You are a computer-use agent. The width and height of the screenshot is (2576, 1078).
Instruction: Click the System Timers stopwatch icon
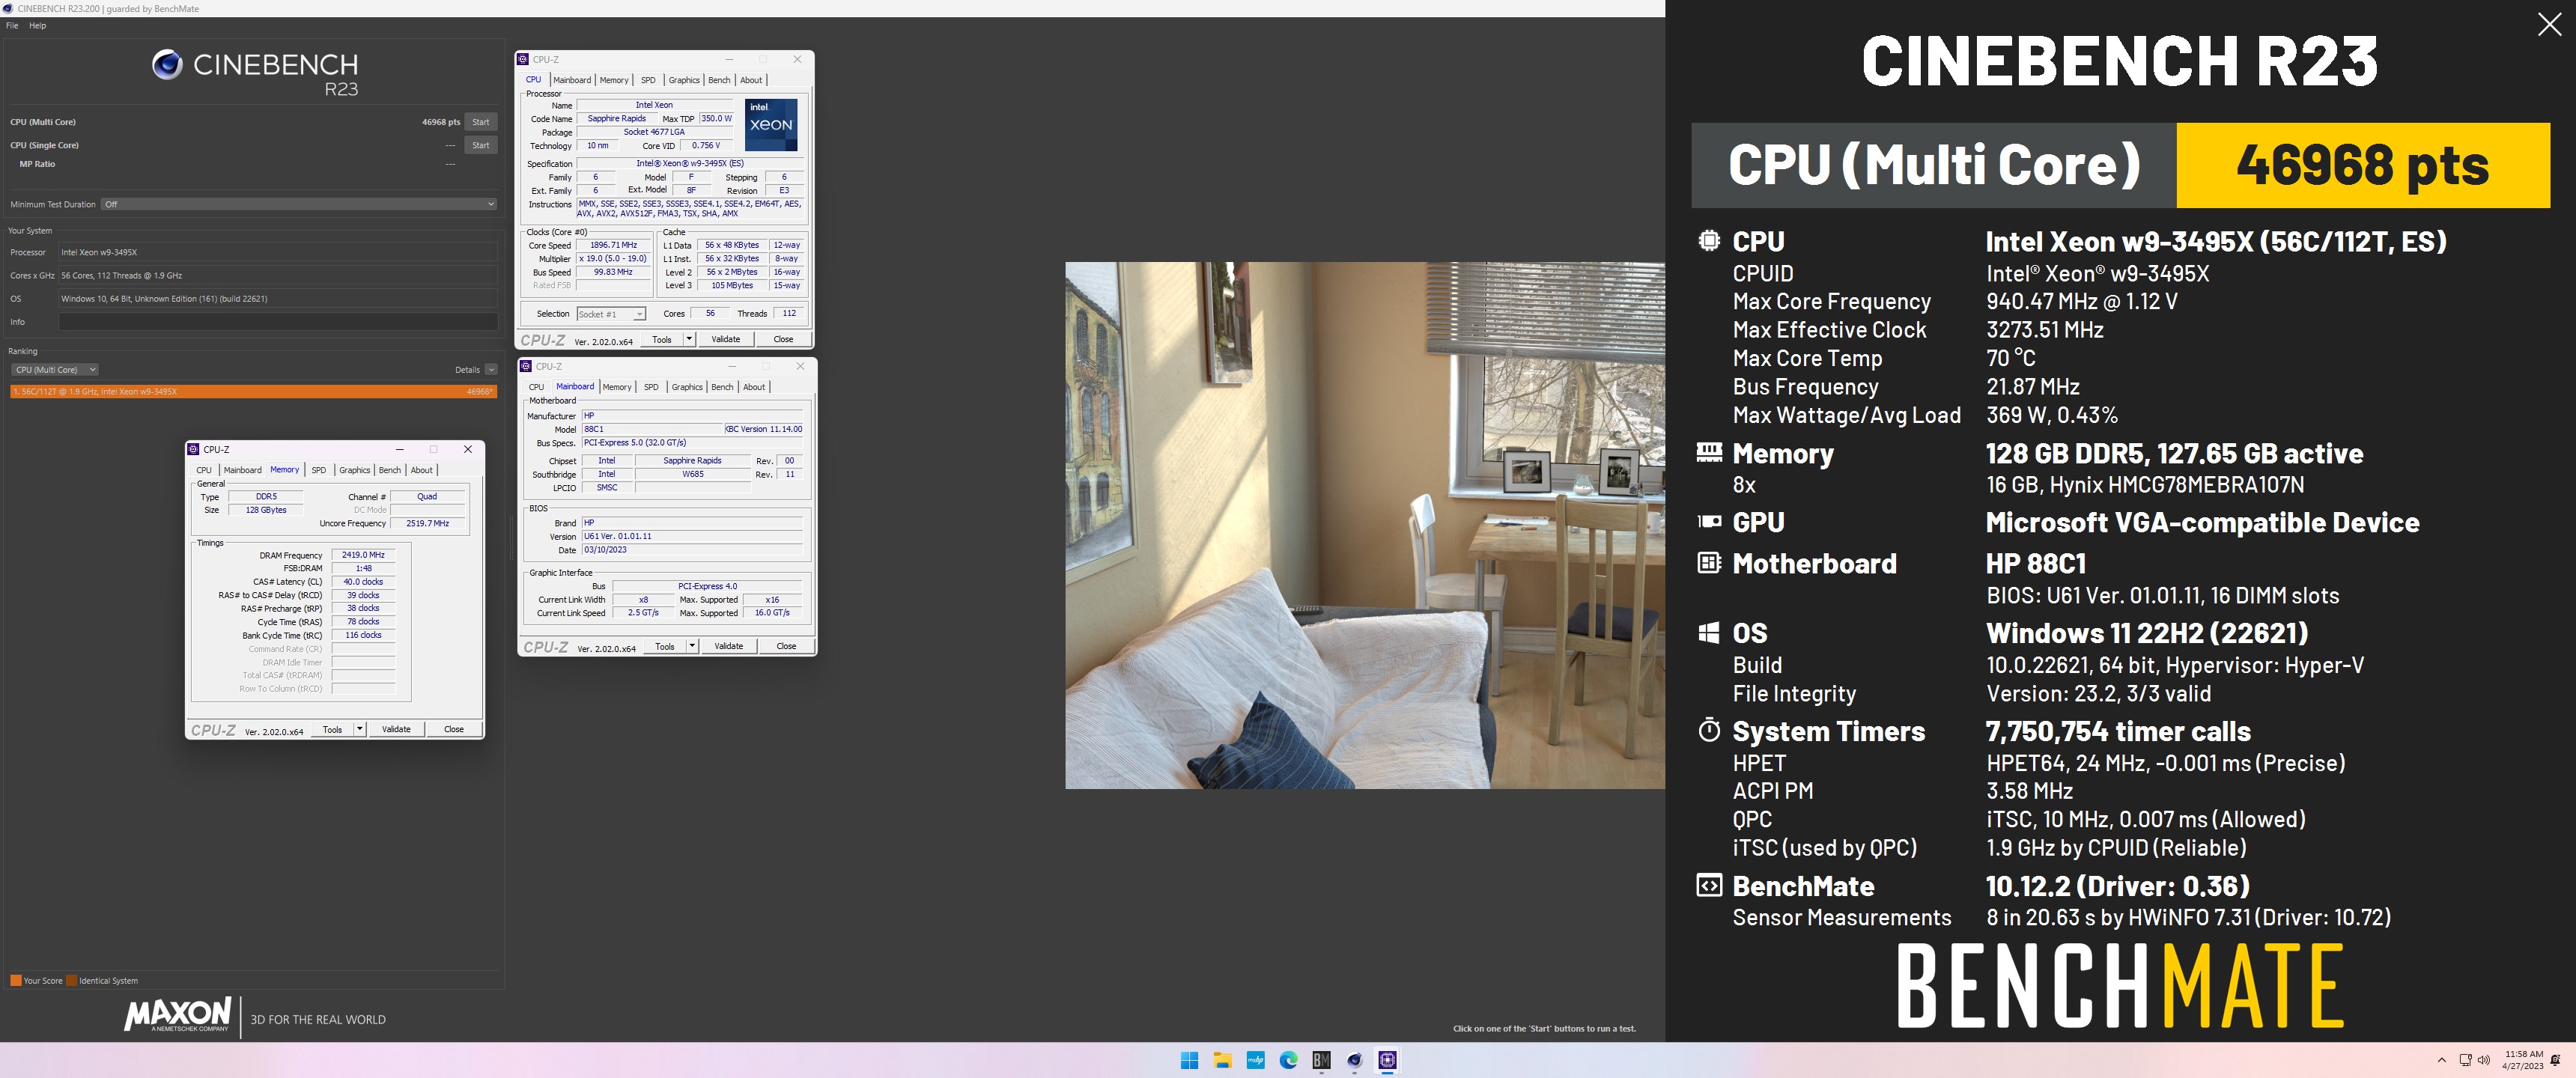pos(1709,730)
